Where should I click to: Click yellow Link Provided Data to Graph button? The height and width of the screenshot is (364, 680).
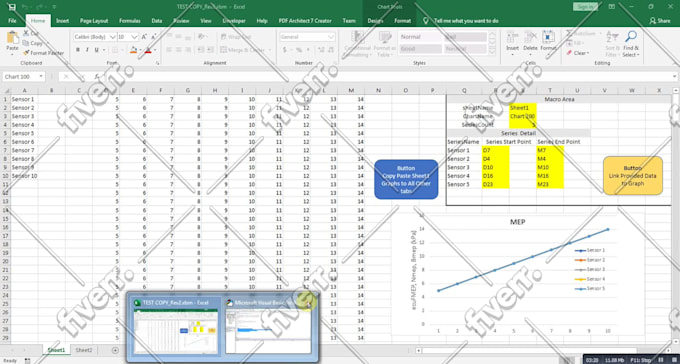click(x=633, y=176)
